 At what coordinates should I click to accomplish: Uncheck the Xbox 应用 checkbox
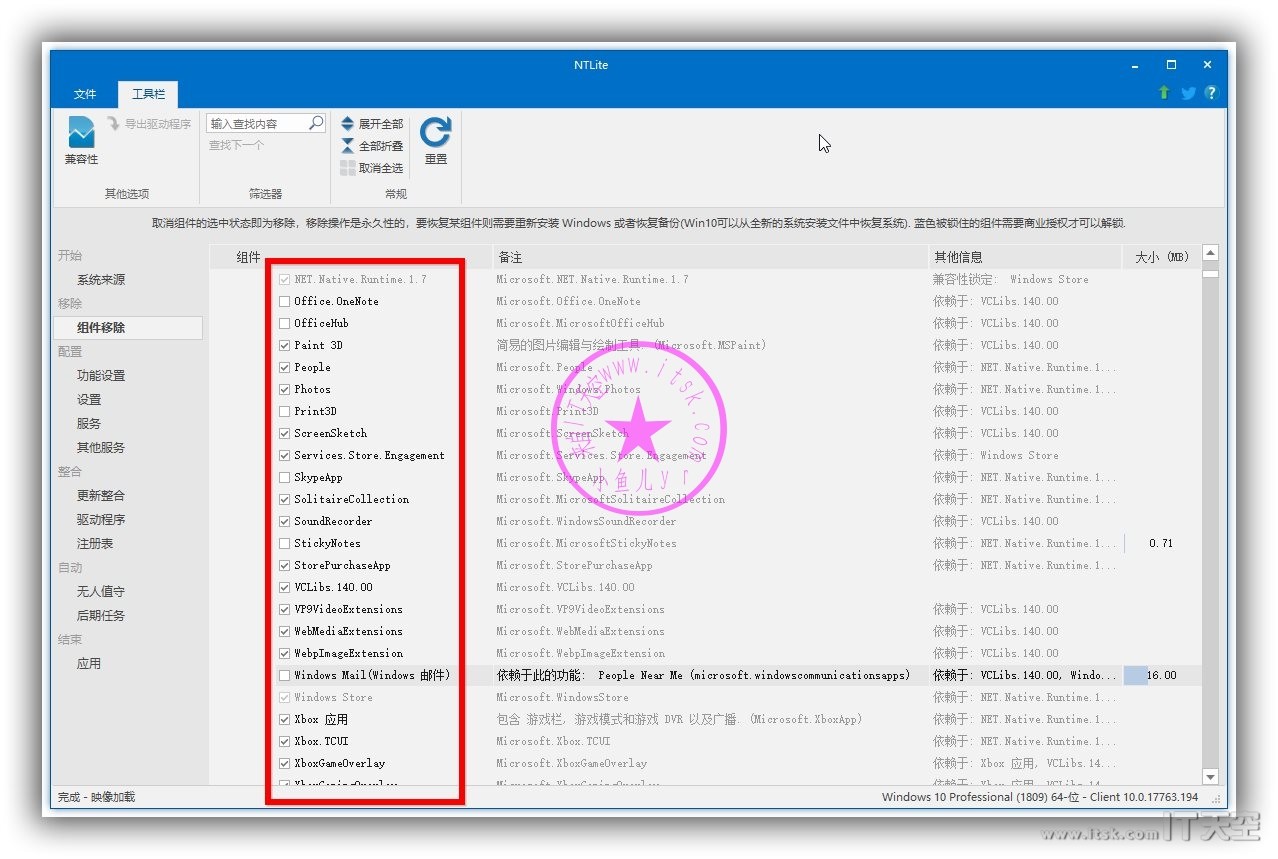tap(285, 719)
